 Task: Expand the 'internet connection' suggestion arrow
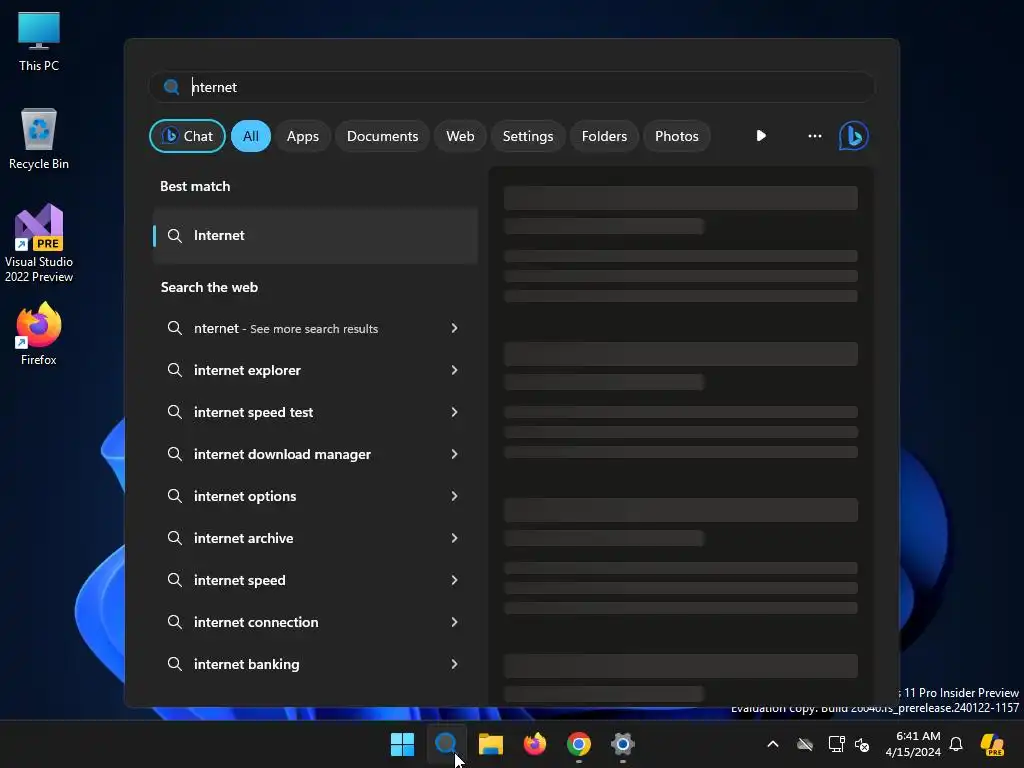click(x=454, y=622)
